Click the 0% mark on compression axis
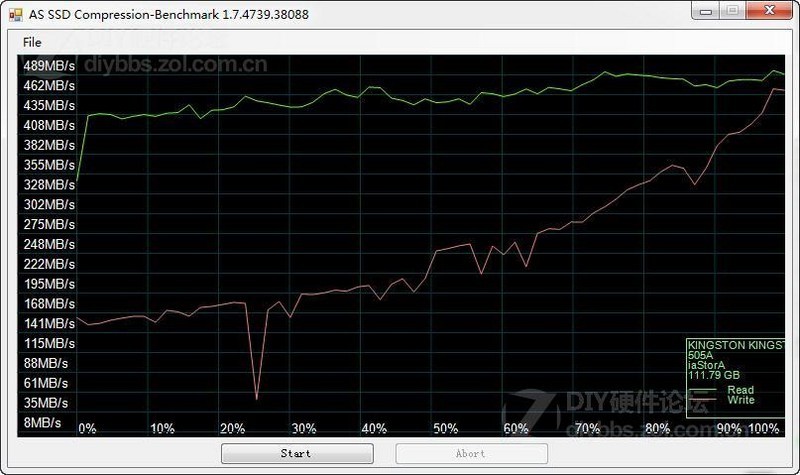 pos(87,428)
